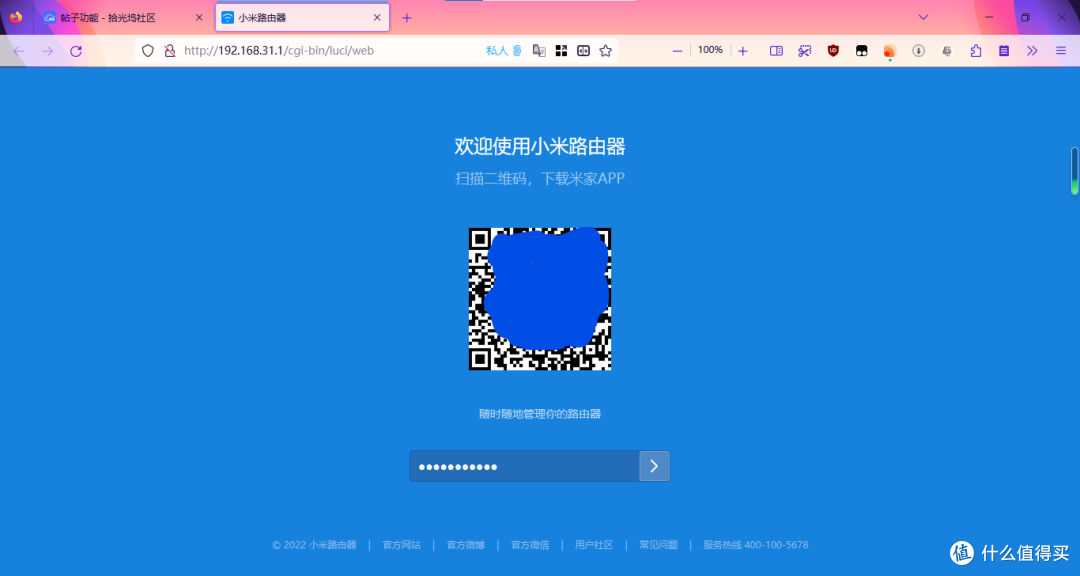This screenshot has width=1080, height=576.
Task: Open a new browser tab
Action: 406,18
